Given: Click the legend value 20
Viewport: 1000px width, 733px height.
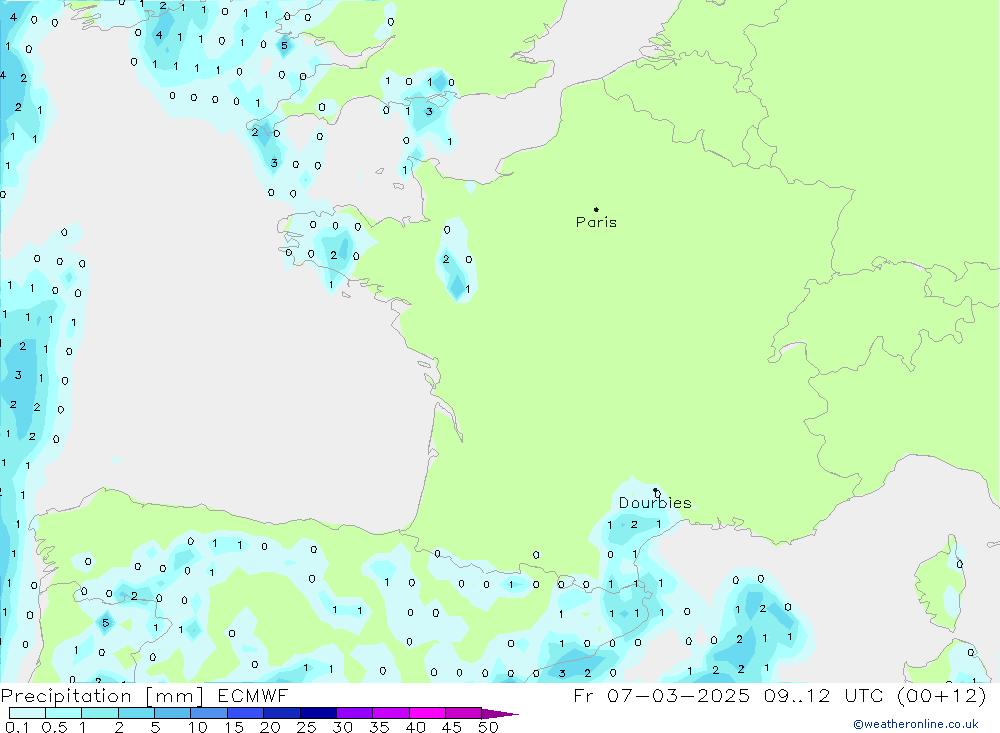Looking at the screenshot, I should pyautogui.click(x=270, y=727).
